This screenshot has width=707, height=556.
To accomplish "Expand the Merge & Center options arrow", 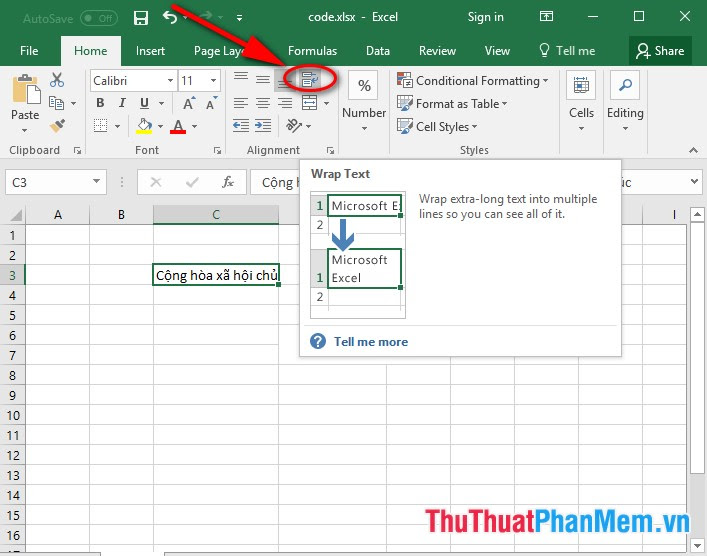I will 326,103.
